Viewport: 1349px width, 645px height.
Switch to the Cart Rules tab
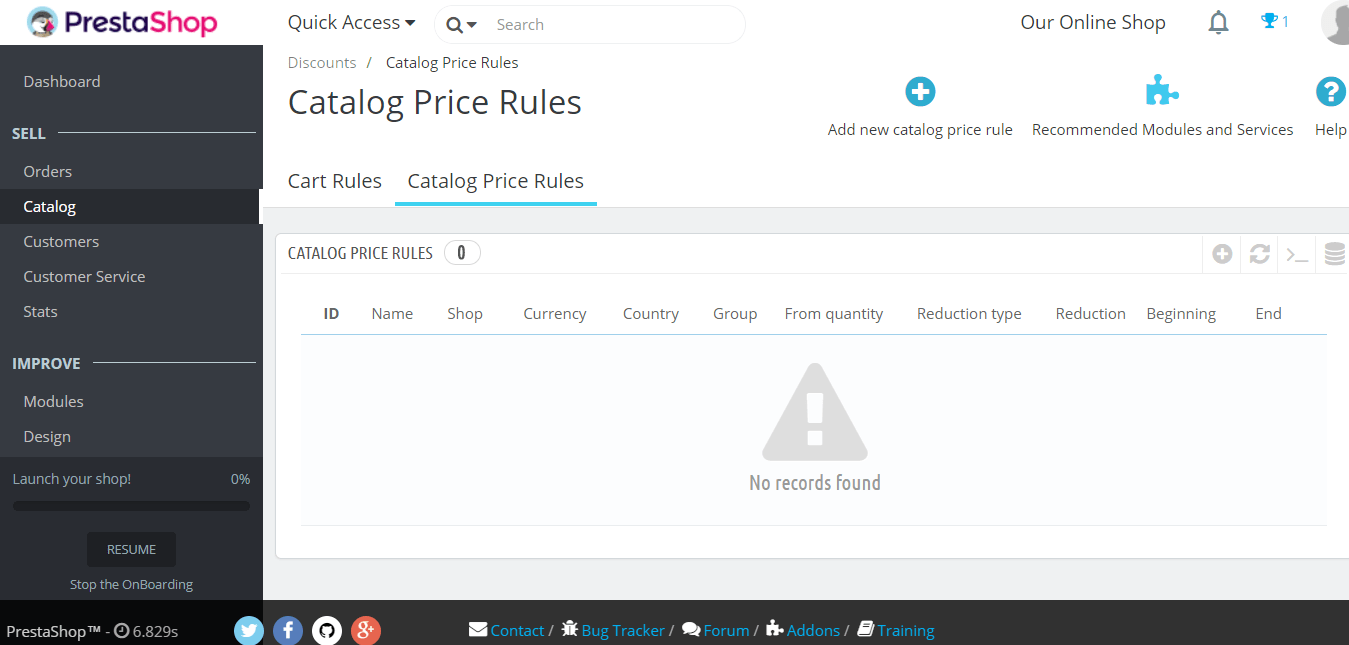point(334,181)
